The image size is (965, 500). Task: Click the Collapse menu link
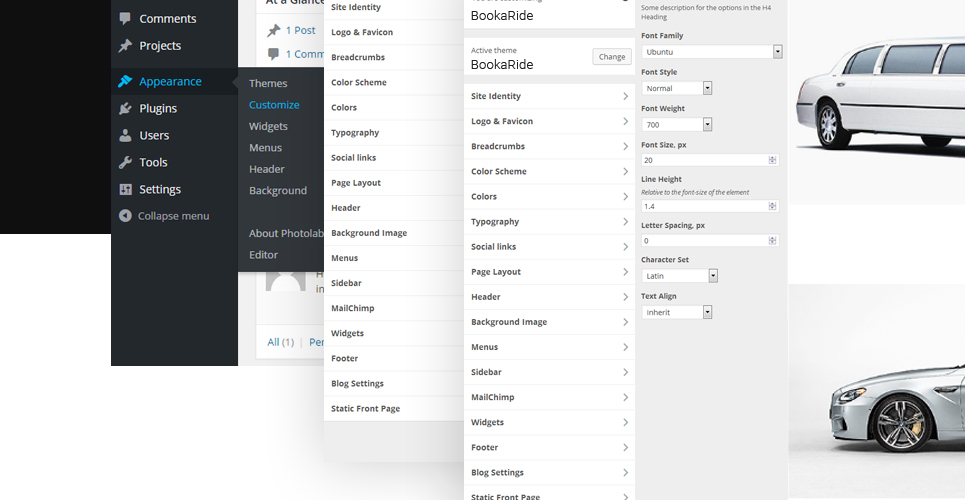(x=174, y=216)
